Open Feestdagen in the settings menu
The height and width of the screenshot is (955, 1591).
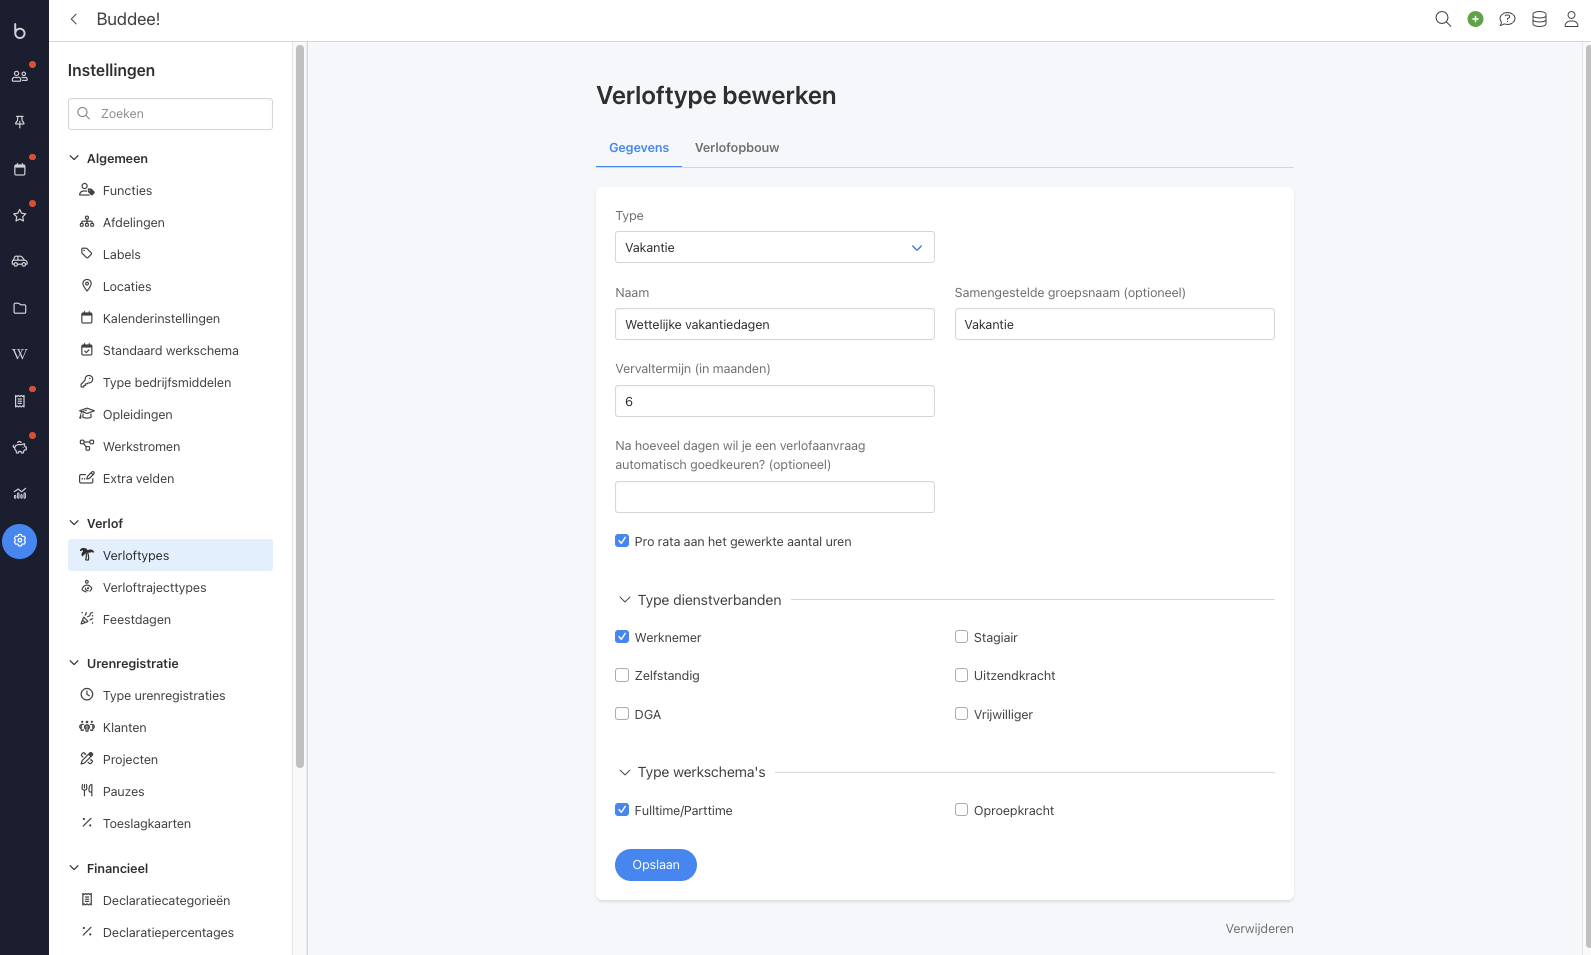tap(137, 620)
